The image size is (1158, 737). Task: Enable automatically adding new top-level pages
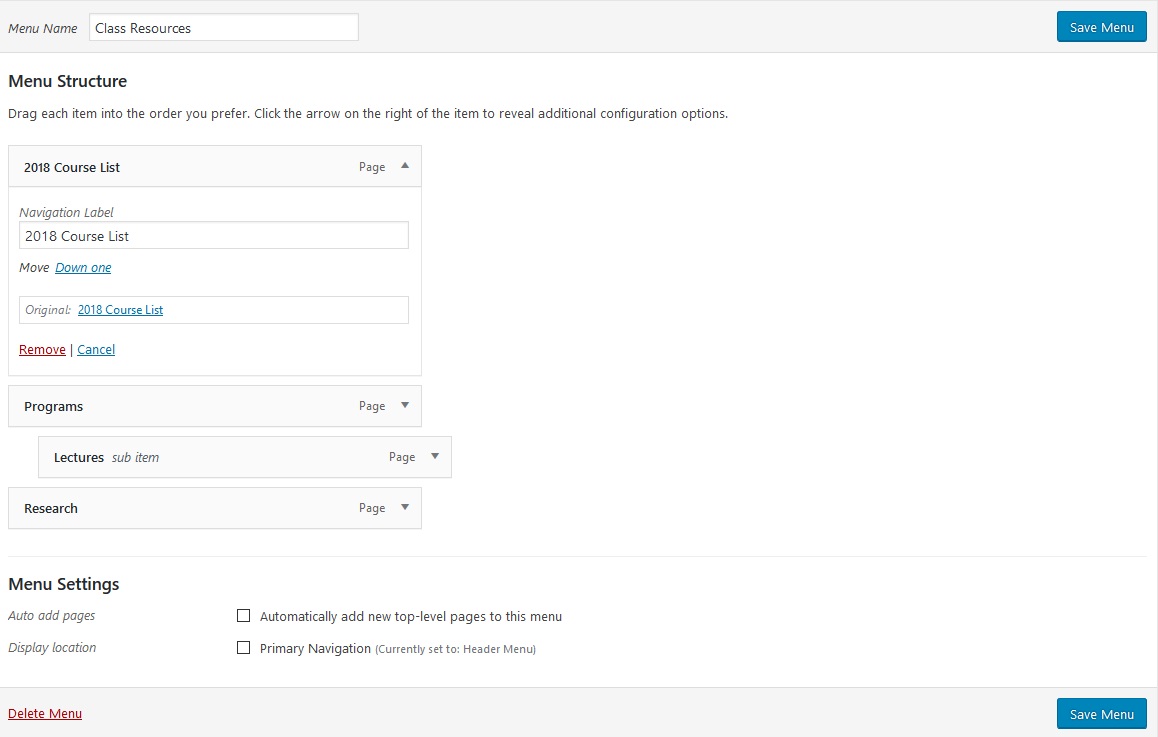pyautogui.click(x=243, y=615)
